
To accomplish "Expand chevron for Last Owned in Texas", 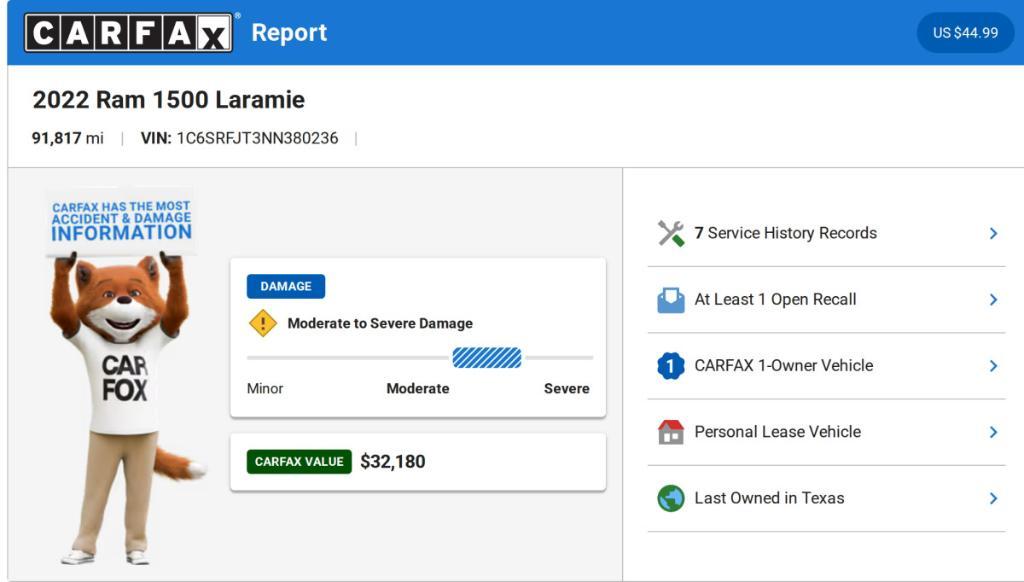I will point(993,498).
